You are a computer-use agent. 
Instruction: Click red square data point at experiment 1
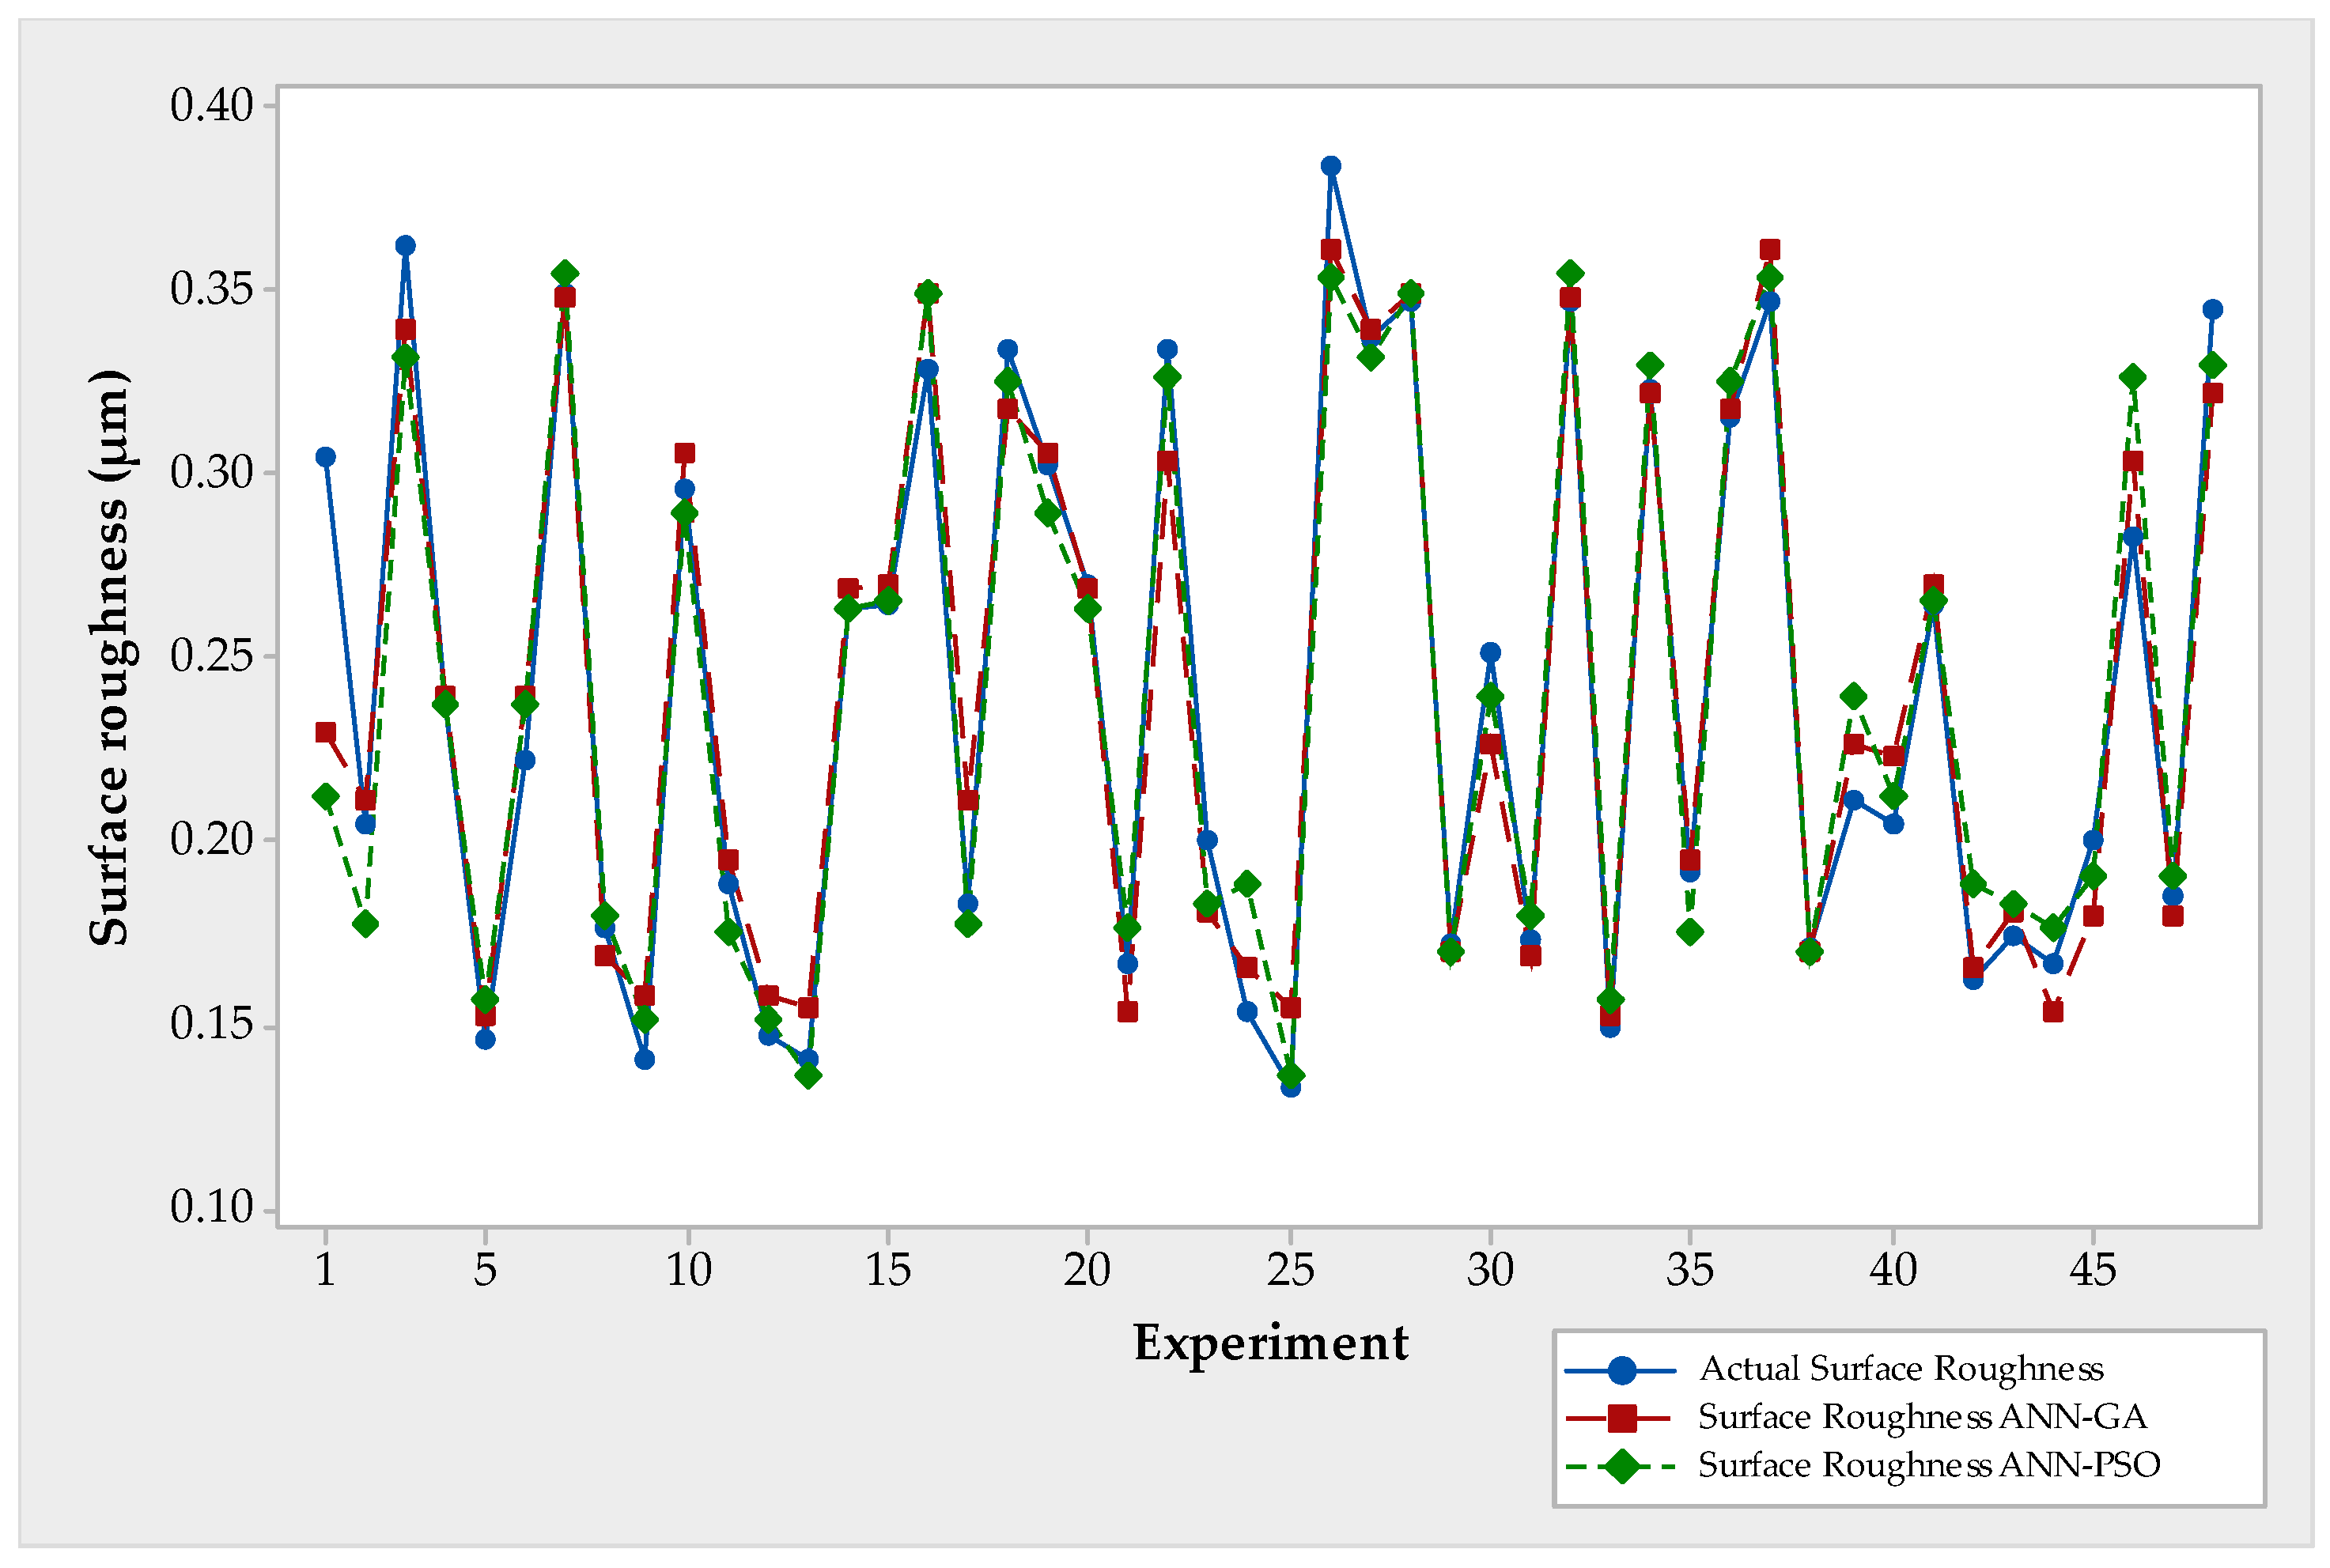[326, 732]
